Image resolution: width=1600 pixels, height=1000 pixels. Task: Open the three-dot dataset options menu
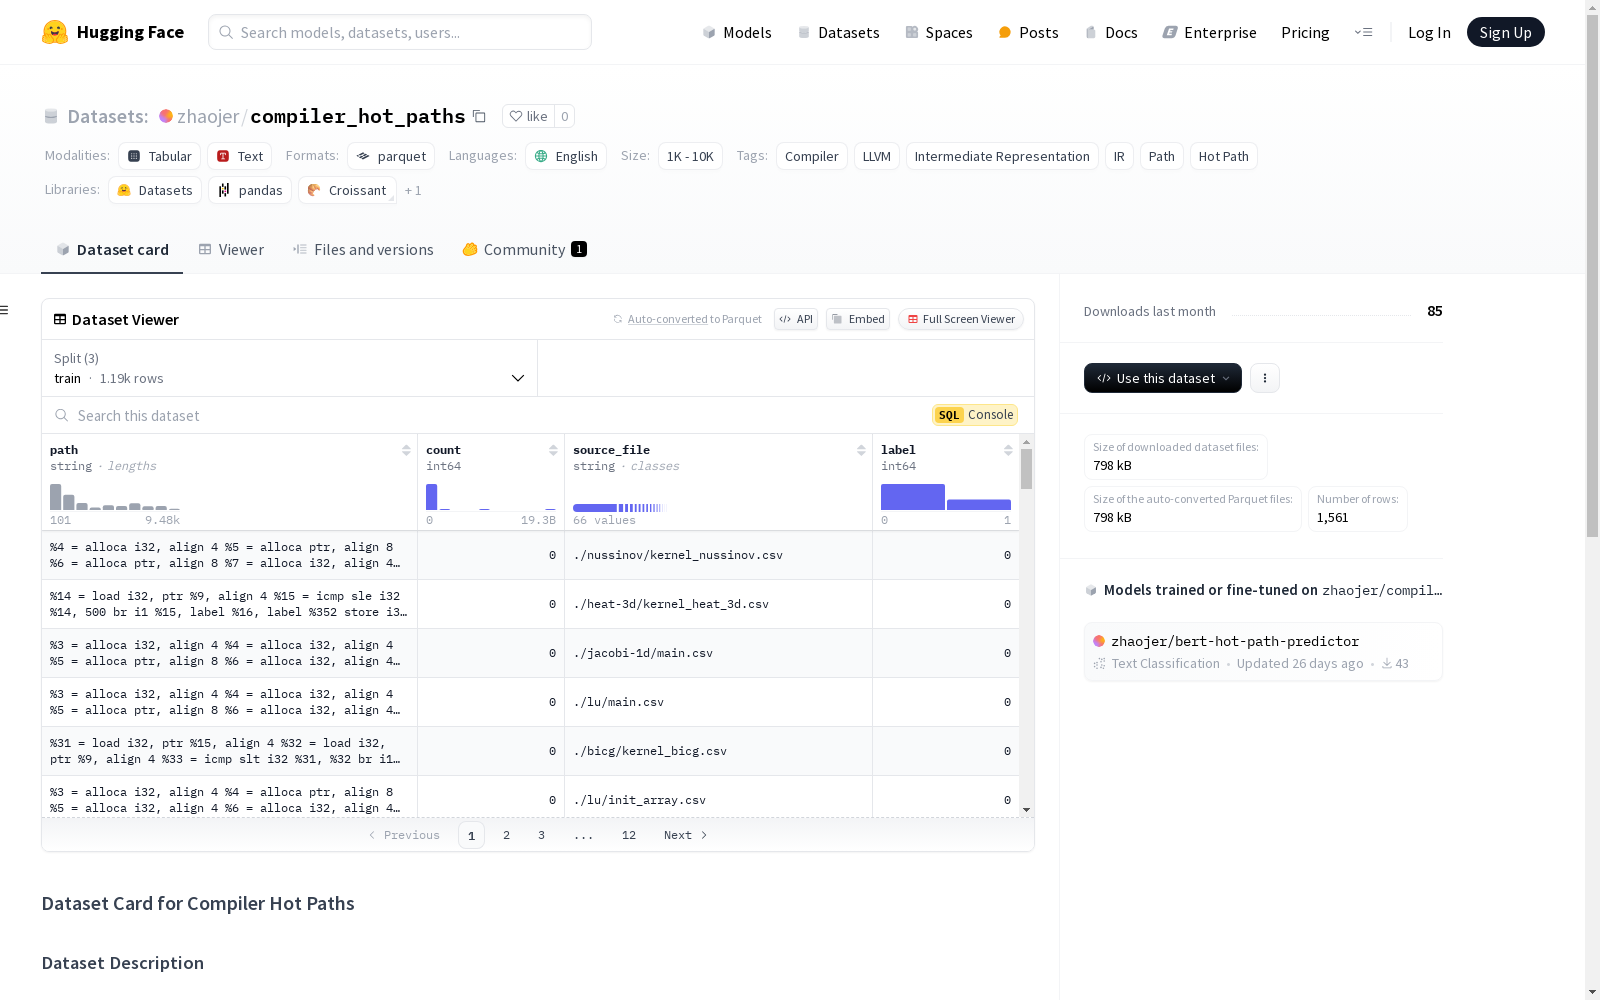[x=1265, y=378]
